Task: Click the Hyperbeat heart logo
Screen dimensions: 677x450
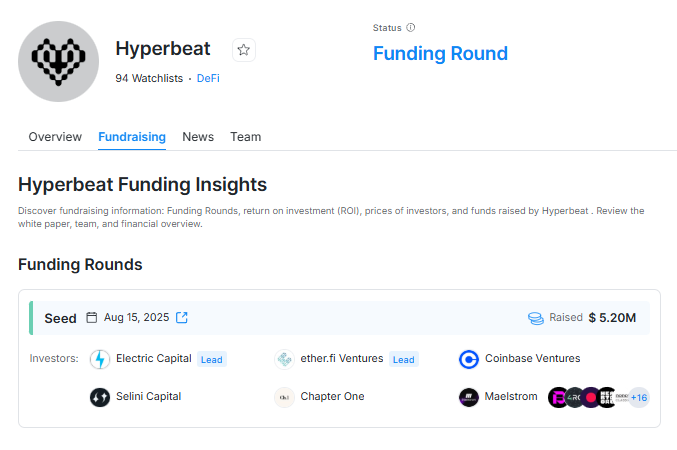Action: [x=58, y=61]
